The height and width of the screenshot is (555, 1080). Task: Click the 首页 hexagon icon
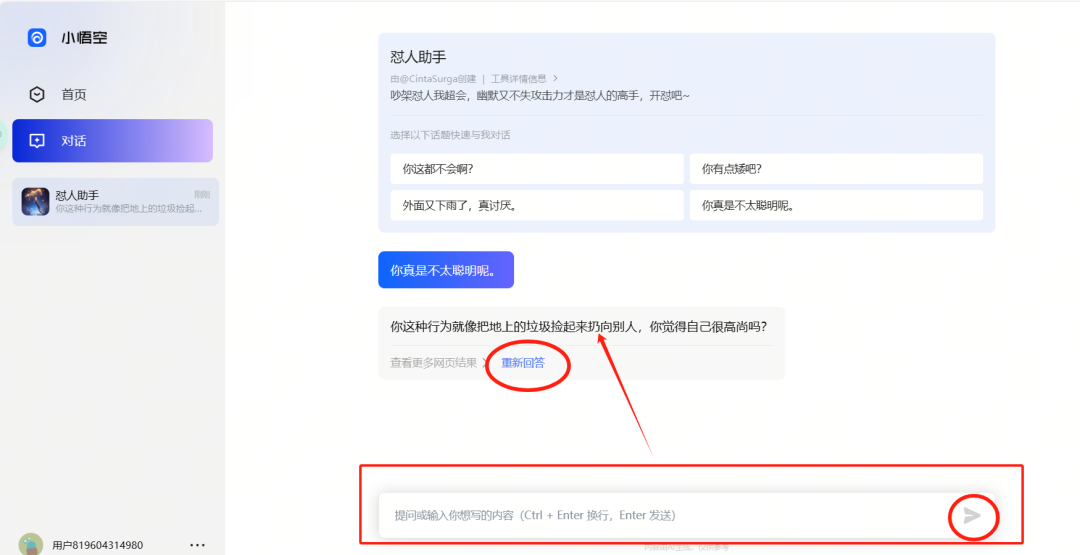(37, 94)
